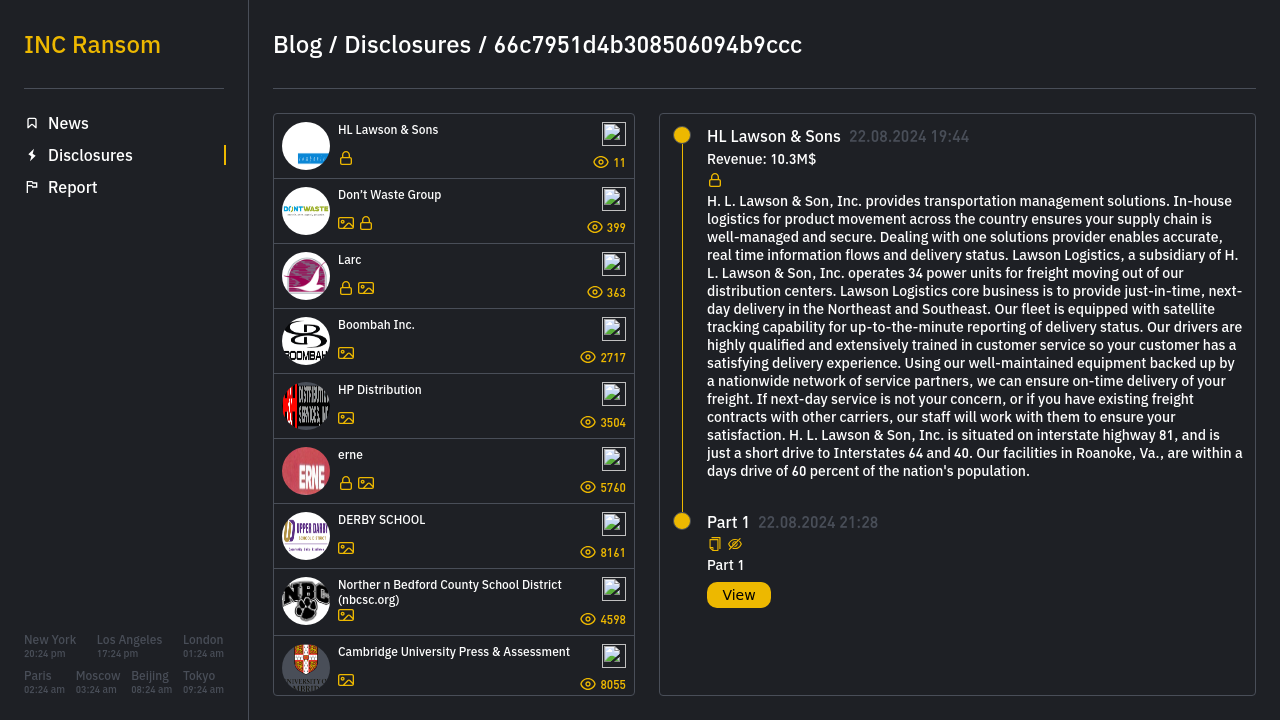Open the News menu item

coord(68,123)
